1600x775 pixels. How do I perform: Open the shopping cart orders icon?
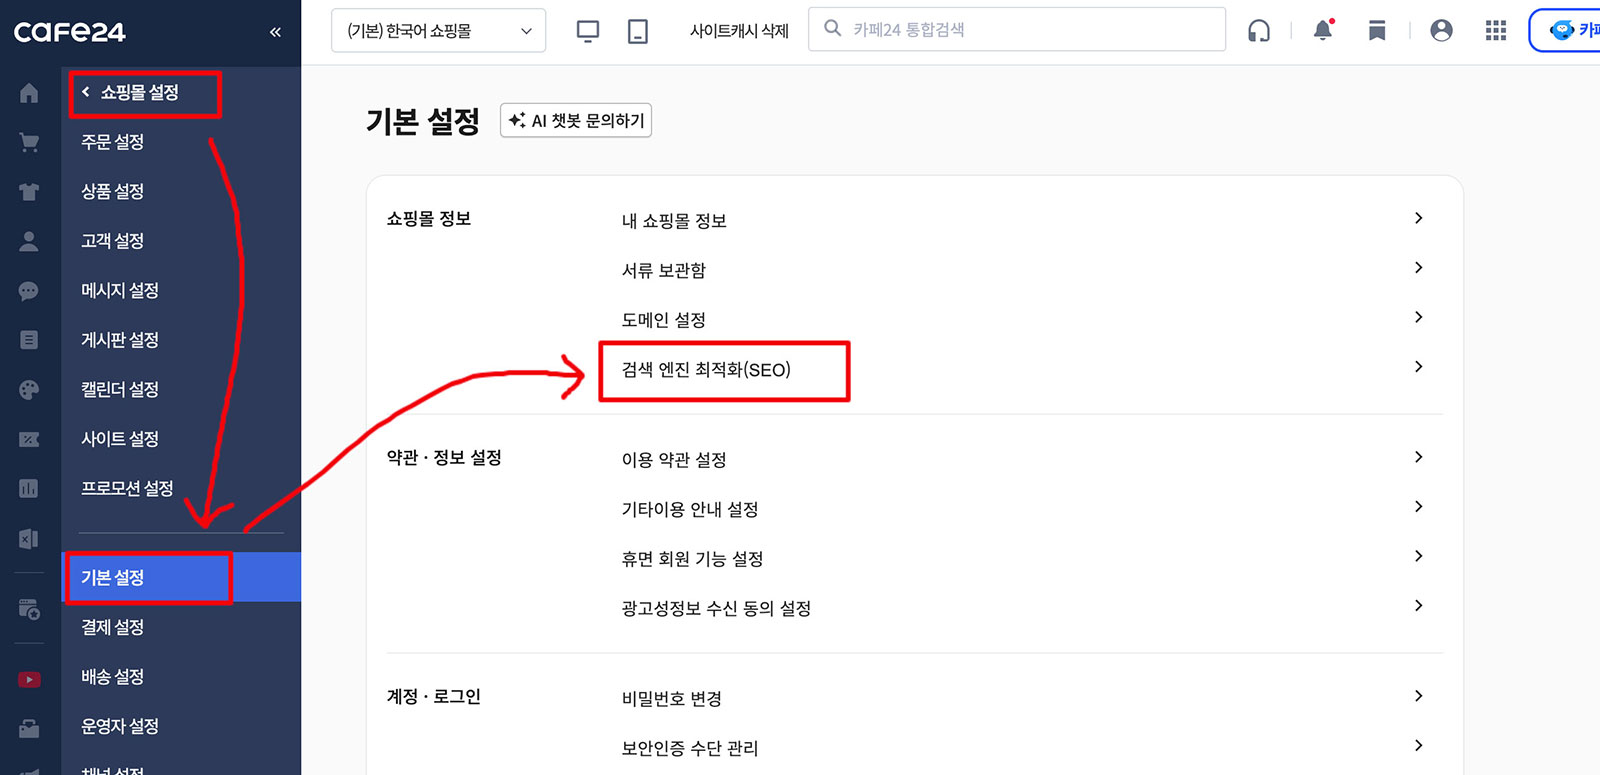coord(29,142)
